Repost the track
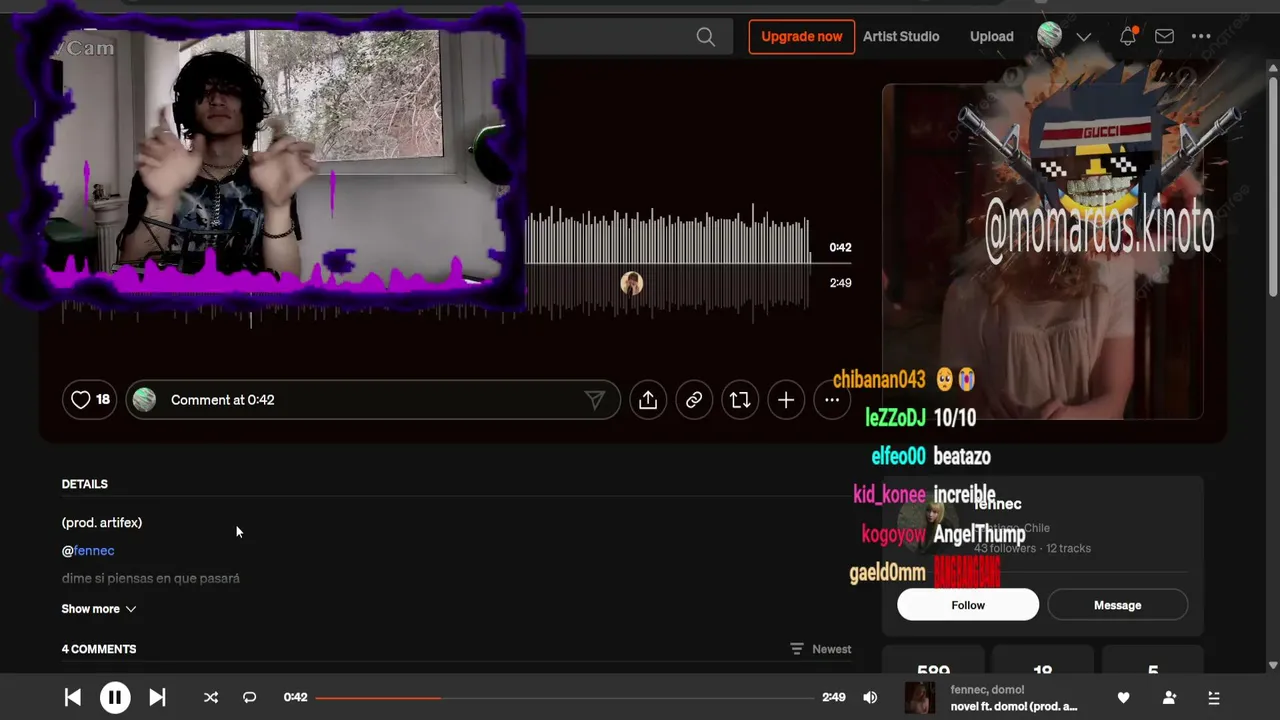This screenshot has width=1280, height=720. (x=740, y=400)
